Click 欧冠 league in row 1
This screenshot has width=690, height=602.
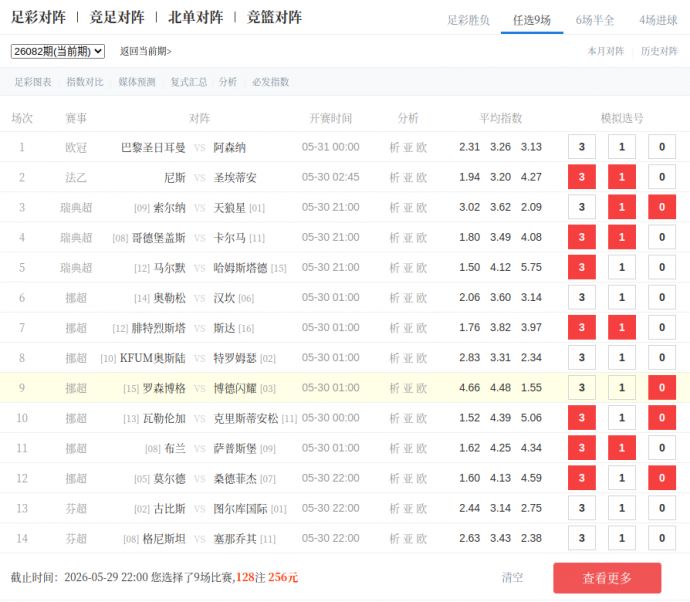click(x=76, y=147)
